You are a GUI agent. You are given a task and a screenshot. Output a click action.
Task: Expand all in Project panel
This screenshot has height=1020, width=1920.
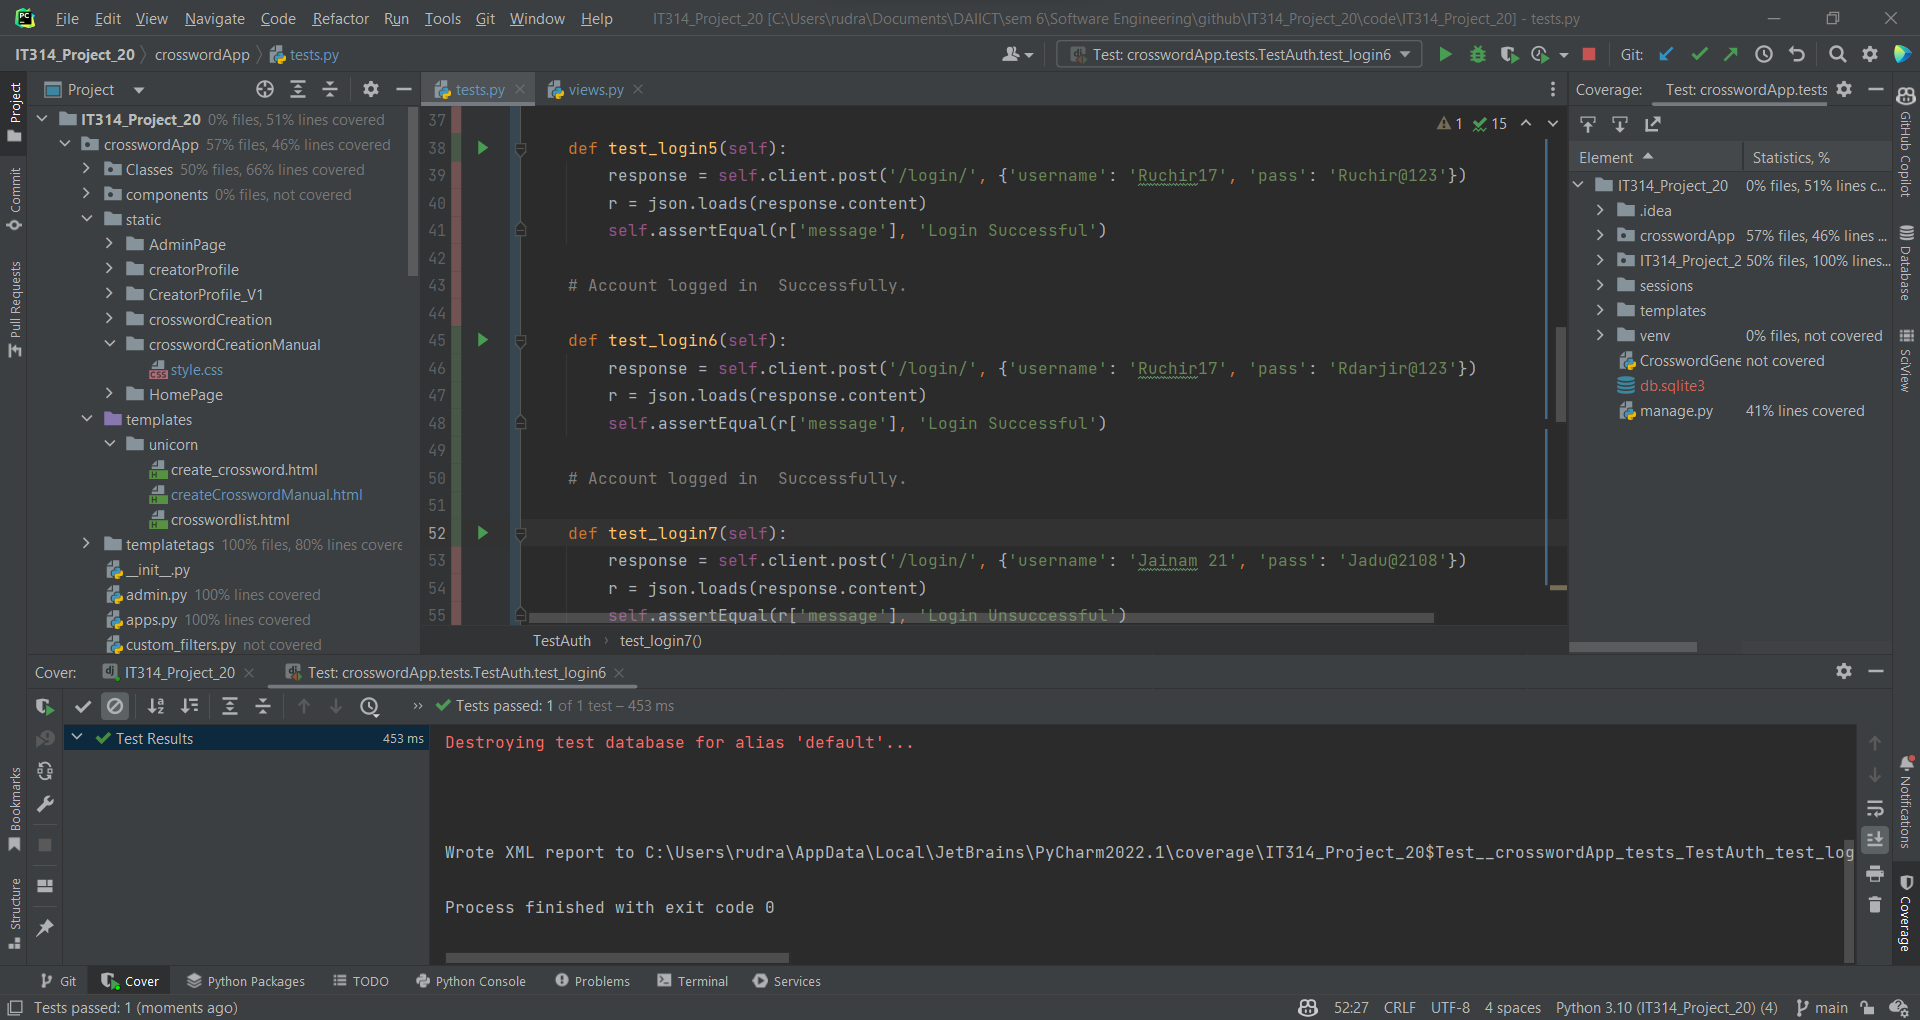coord(298,89)
